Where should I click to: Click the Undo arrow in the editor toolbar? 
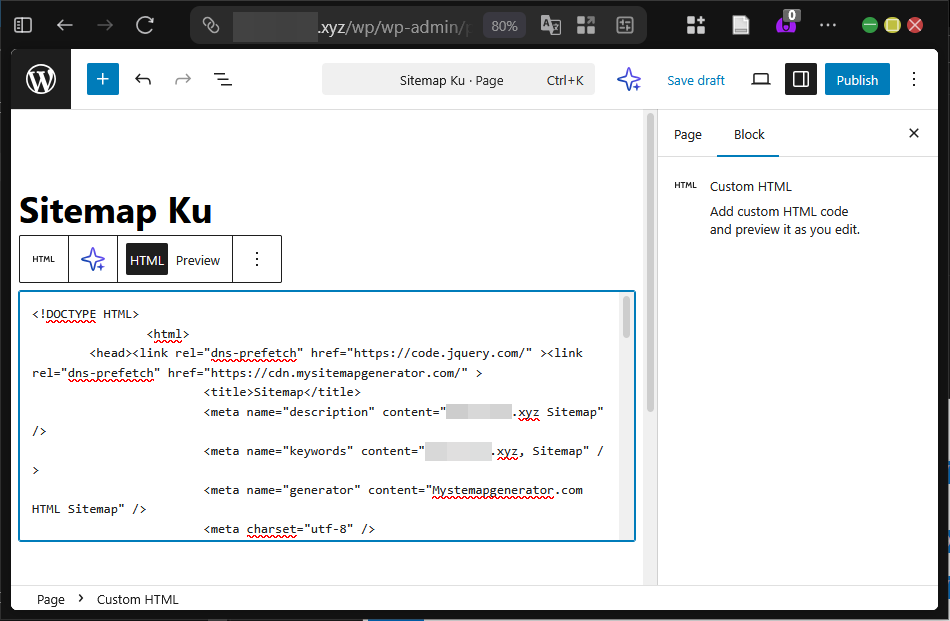143,79
